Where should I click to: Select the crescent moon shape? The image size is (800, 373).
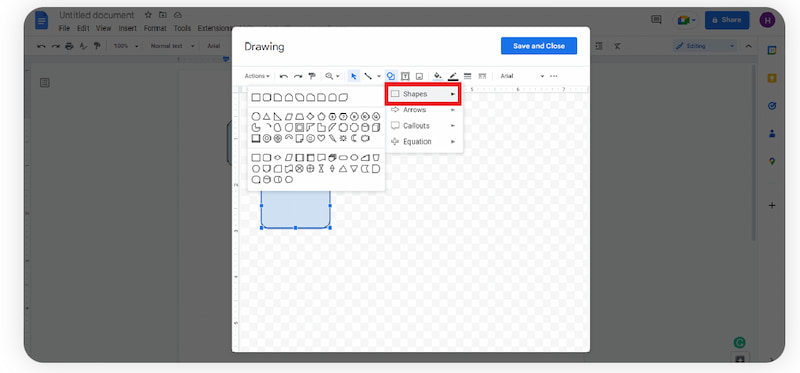coord(354,138)
